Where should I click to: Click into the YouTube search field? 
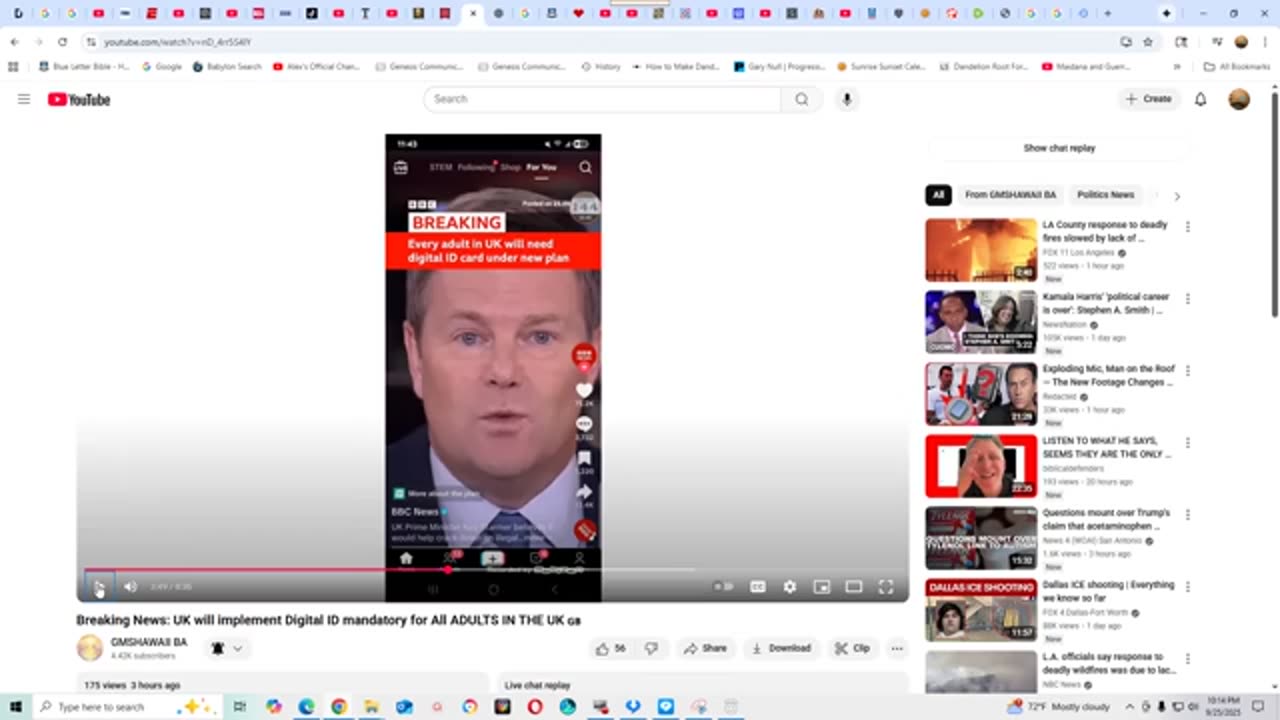[602, 99]
